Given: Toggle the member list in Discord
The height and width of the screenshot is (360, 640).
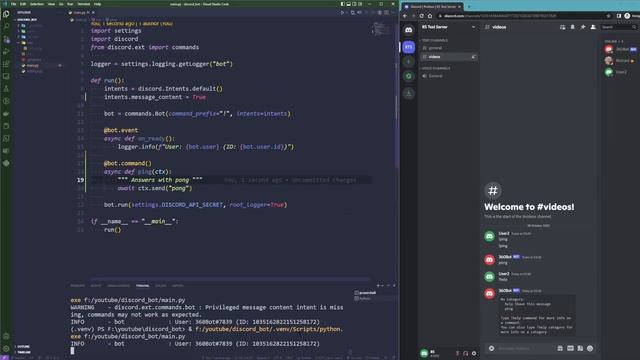Looking at the screenshot, I should pyautogui.click(x=593, y=27).
